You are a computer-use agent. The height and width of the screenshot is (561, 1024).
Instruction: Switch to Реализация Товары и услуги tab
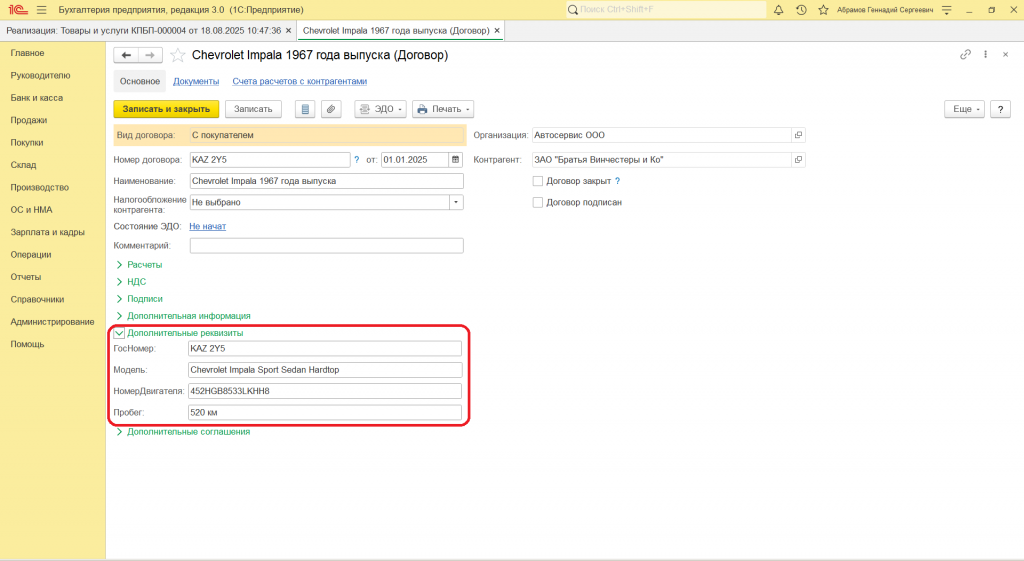pyautogui.click(x=144, y=31)
